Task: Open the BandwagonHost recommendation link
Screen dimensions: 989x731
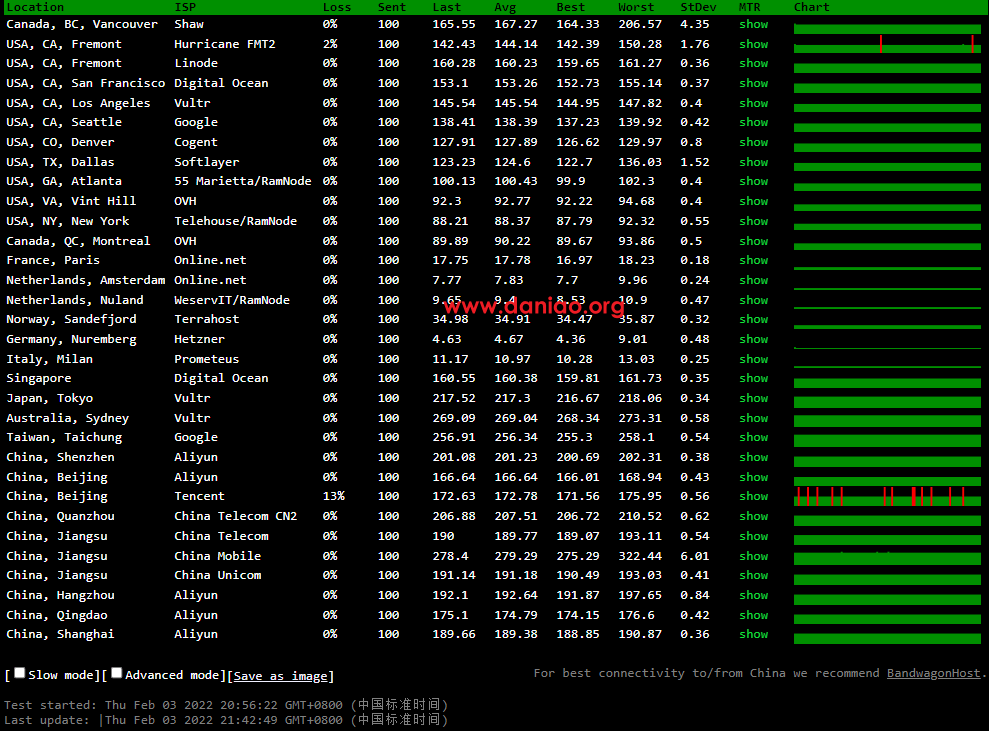Action: pyautogui.click(x=933, y=673)
